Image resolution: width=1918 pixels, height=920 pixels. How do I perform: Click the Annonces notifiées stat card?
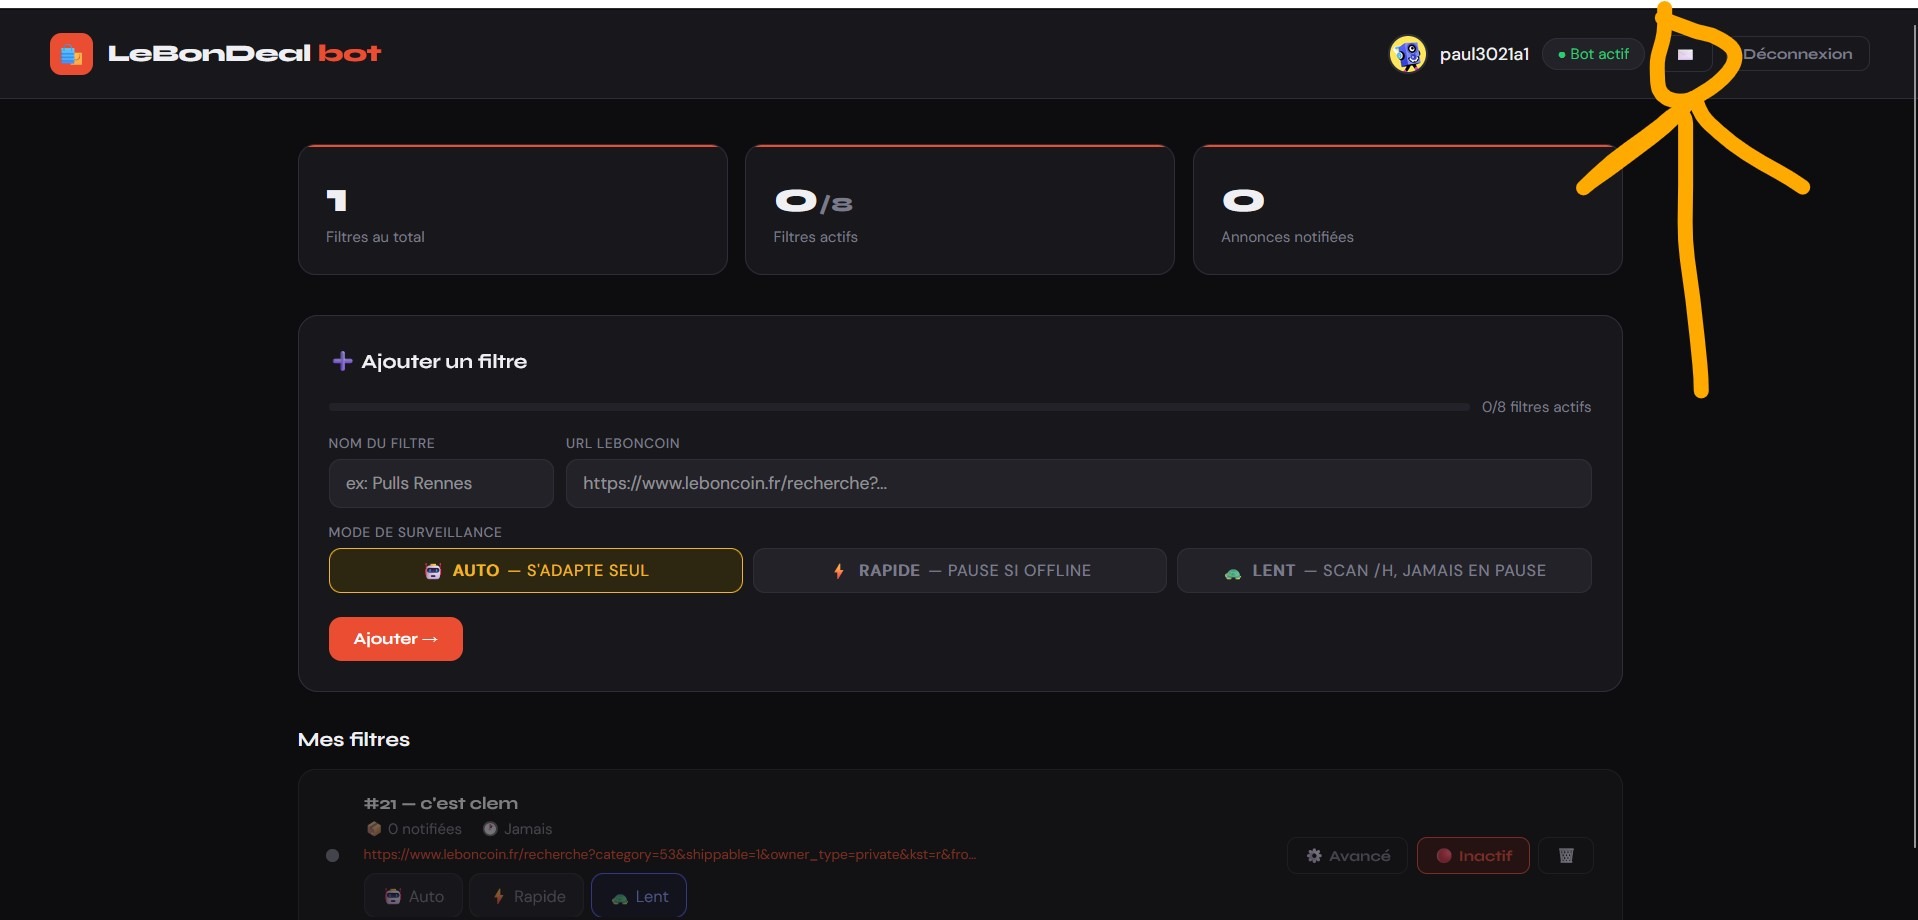click(x=1408, y=210)
